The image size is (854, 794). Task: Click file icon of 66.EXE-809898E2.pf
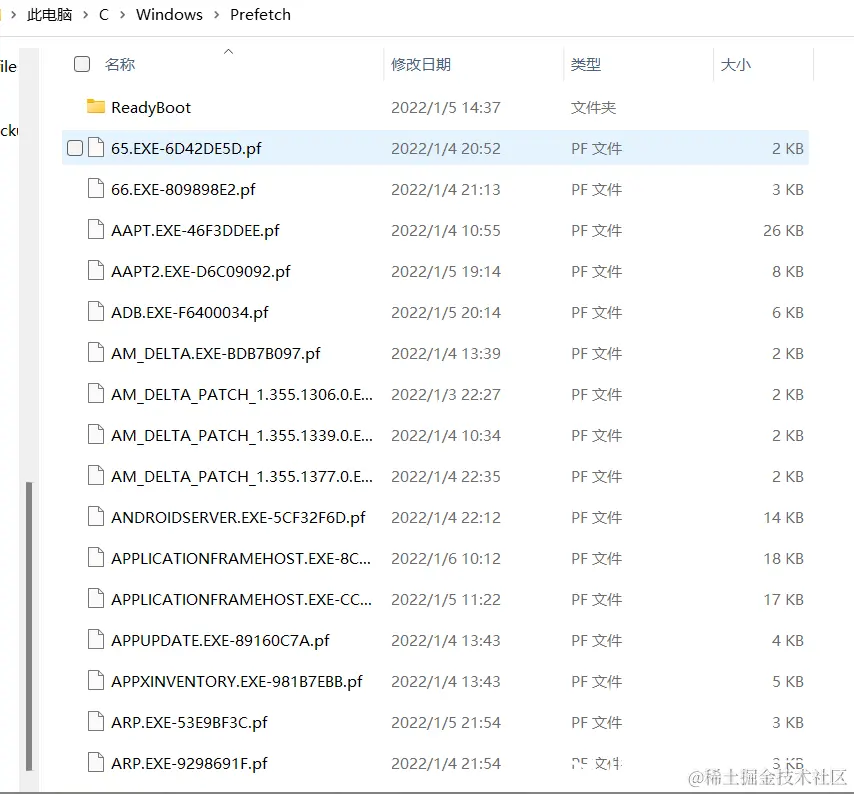coord(96,188)
